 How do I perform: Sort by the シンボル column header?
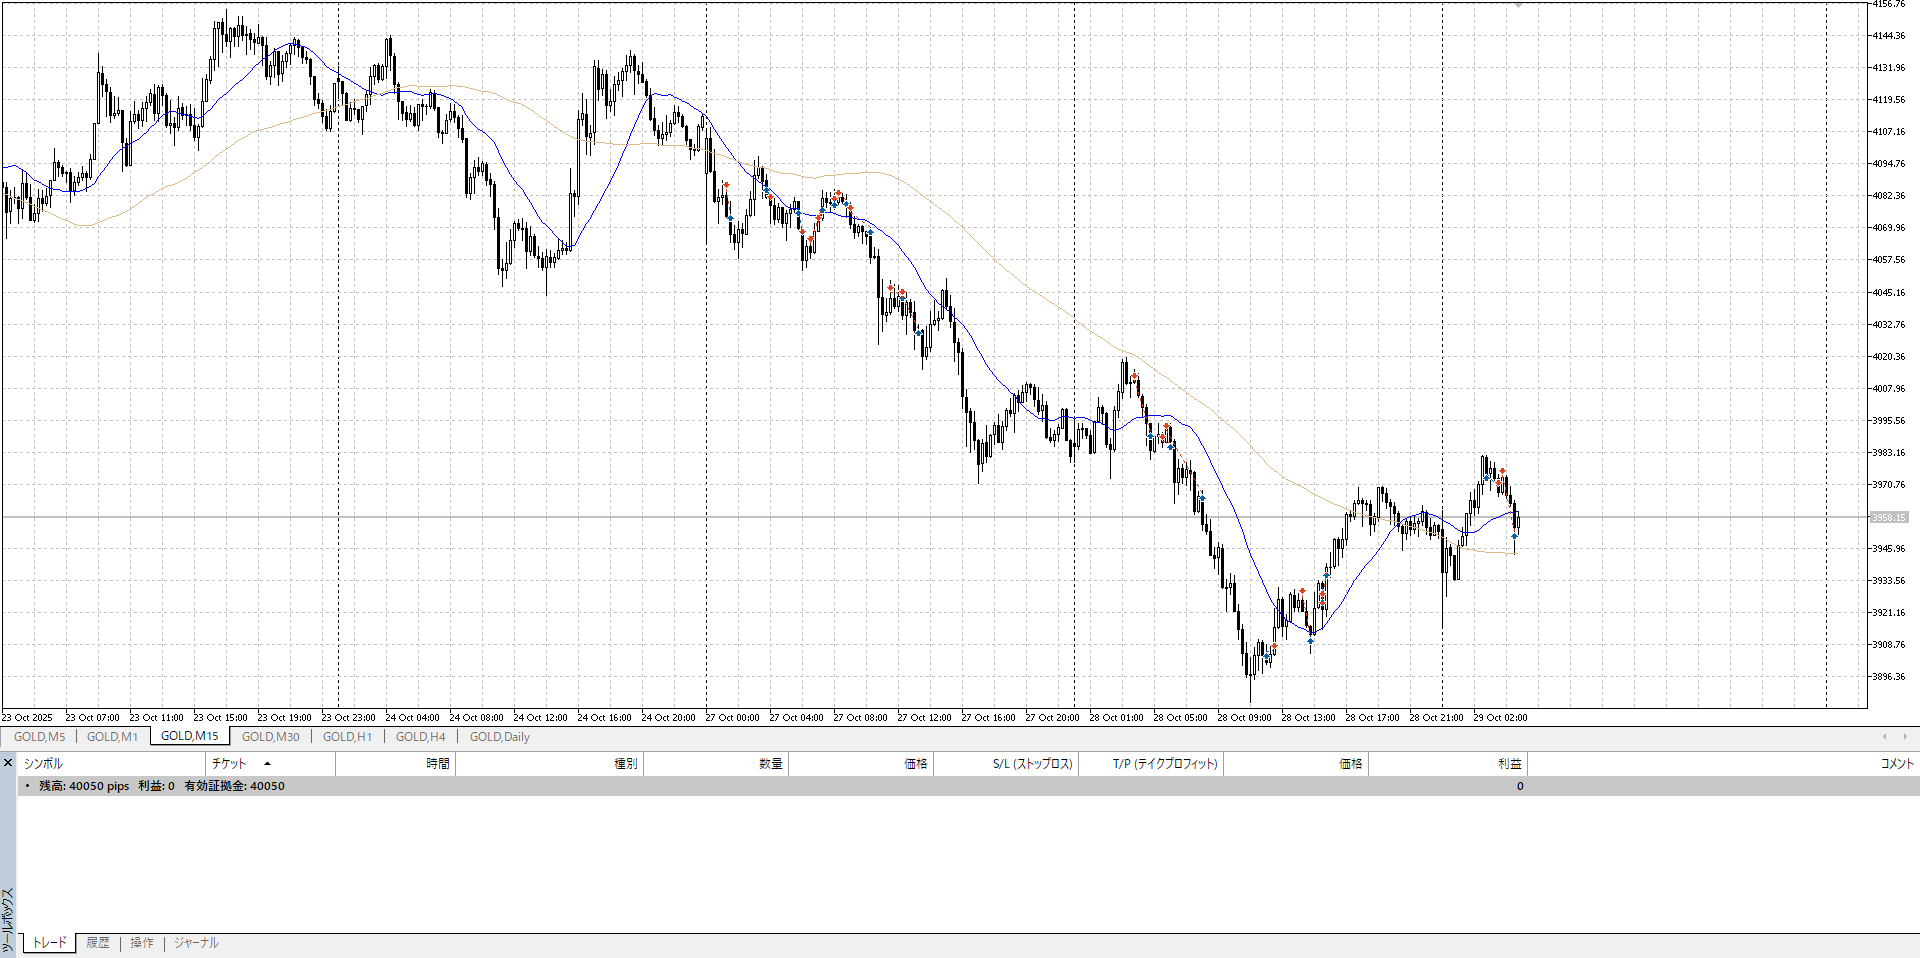coord(43,764)
